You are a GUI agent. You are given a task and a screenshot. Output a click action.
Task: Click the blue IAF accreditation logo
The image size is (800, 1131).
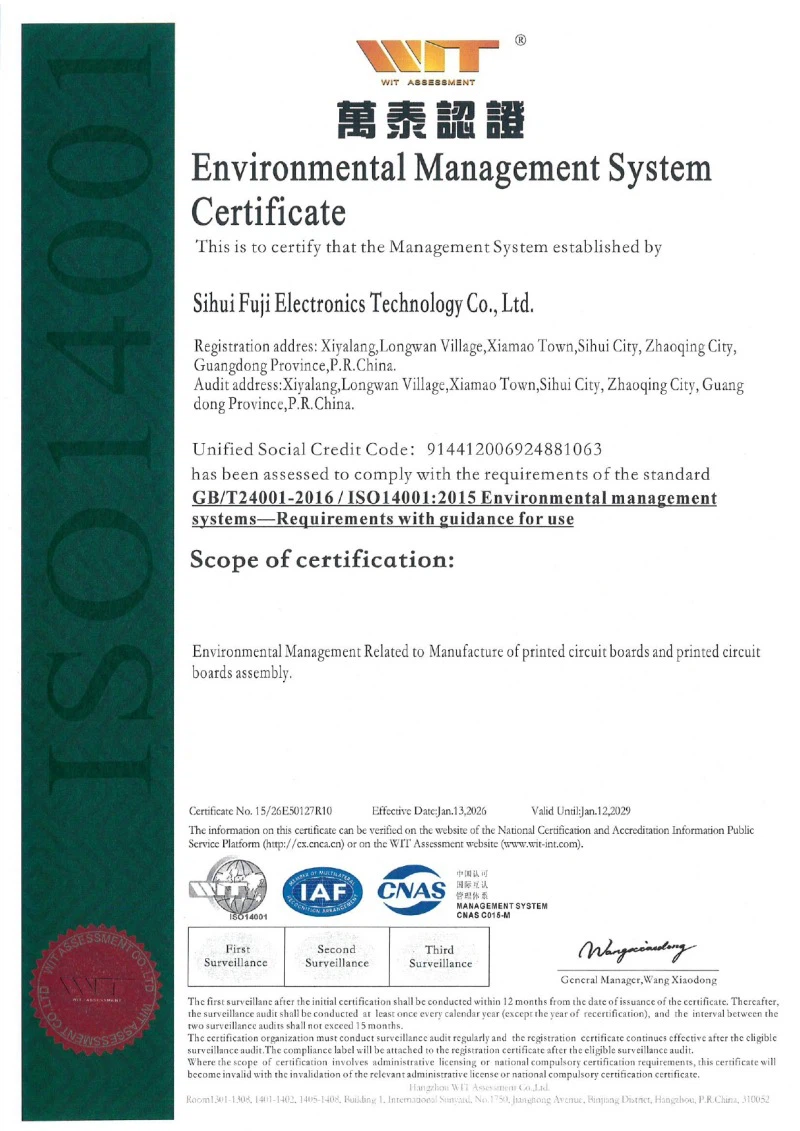click(321, 889)
